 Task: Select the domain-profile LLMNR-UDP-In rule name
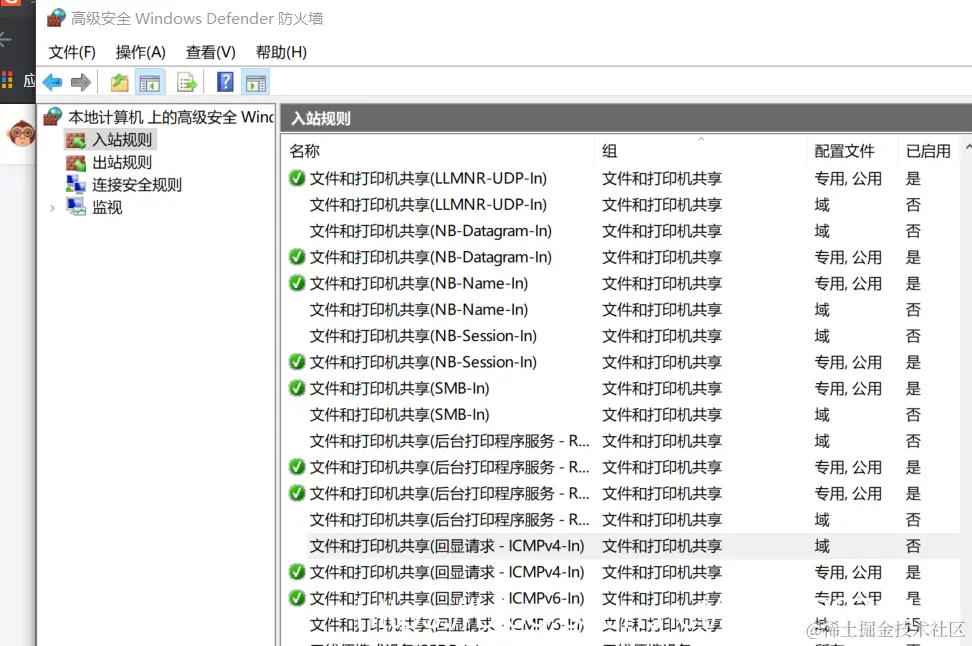tap(428, 205)
